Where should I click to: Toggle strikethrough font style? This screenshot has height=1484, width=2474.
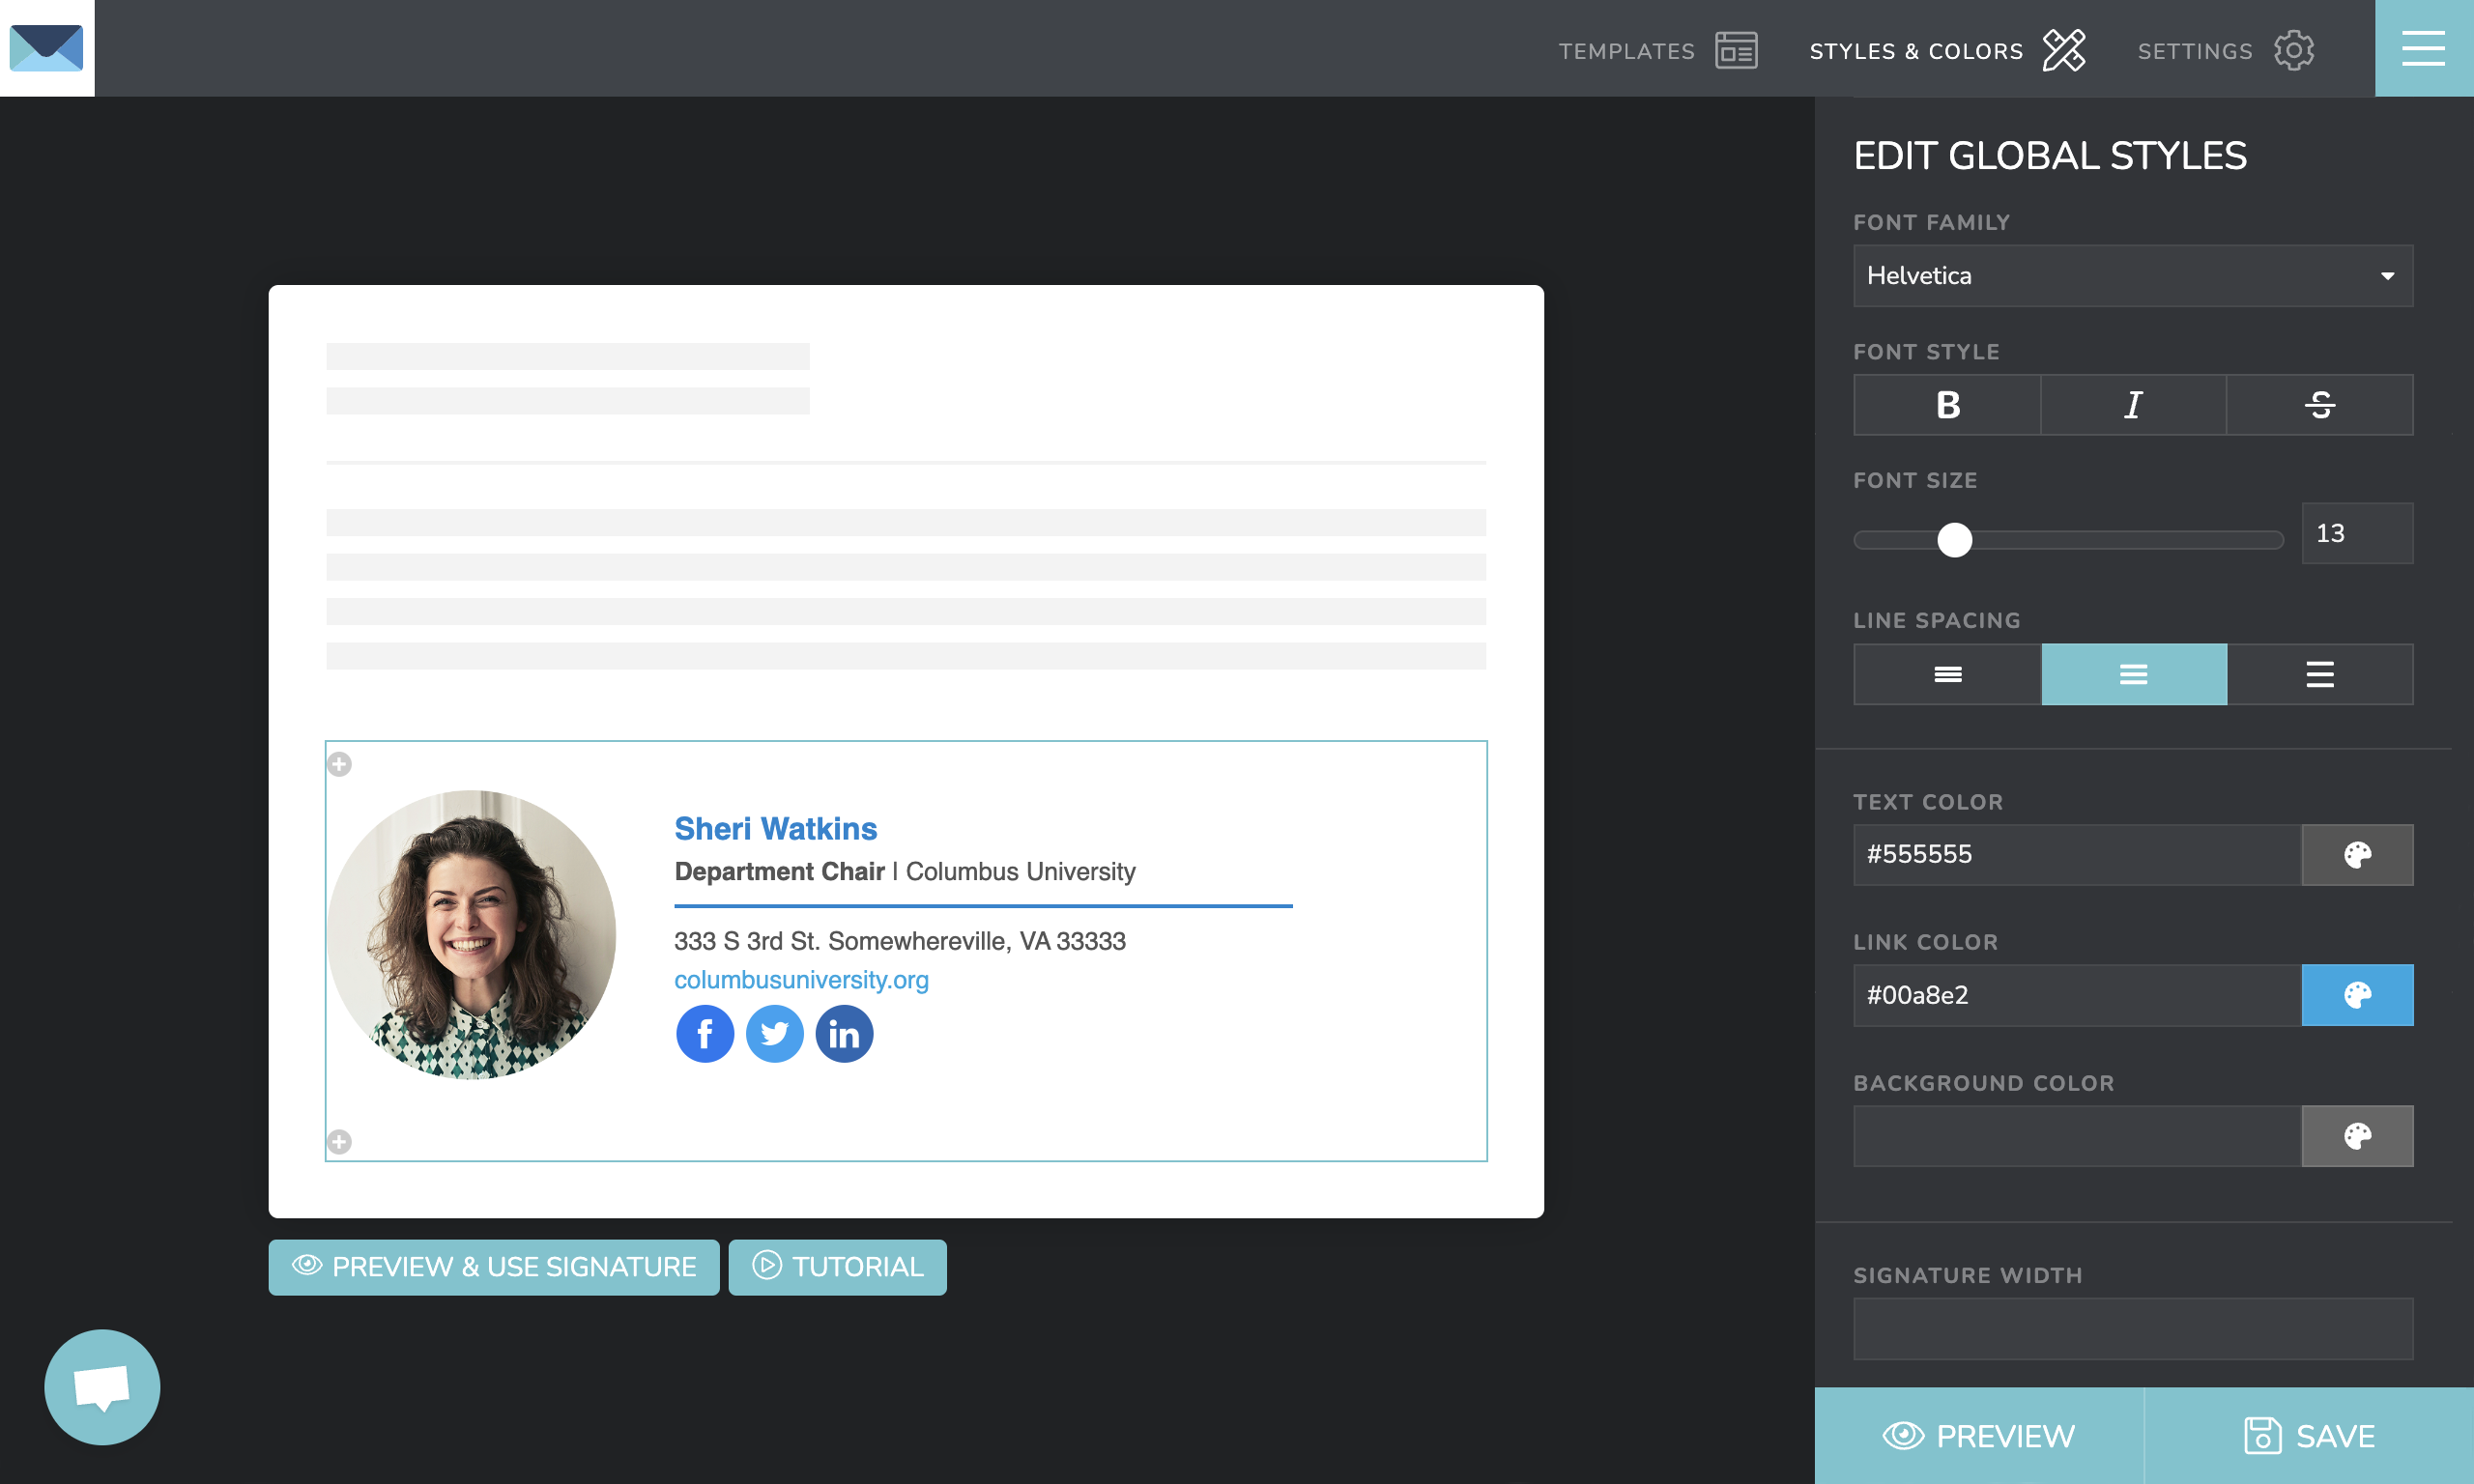pyautogui.click(x=2319, y=405)
